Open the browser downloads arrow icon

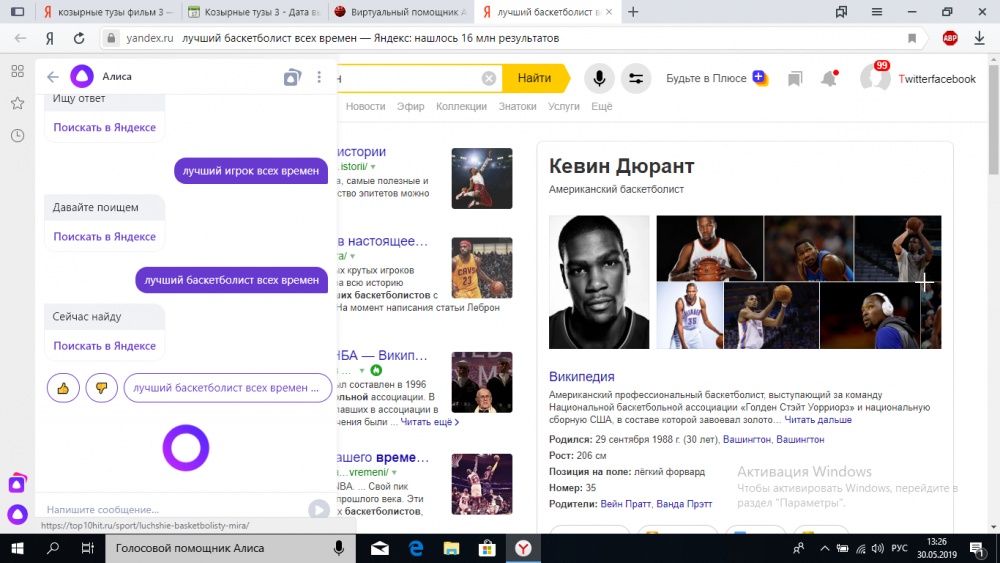(x=980, y=38)
